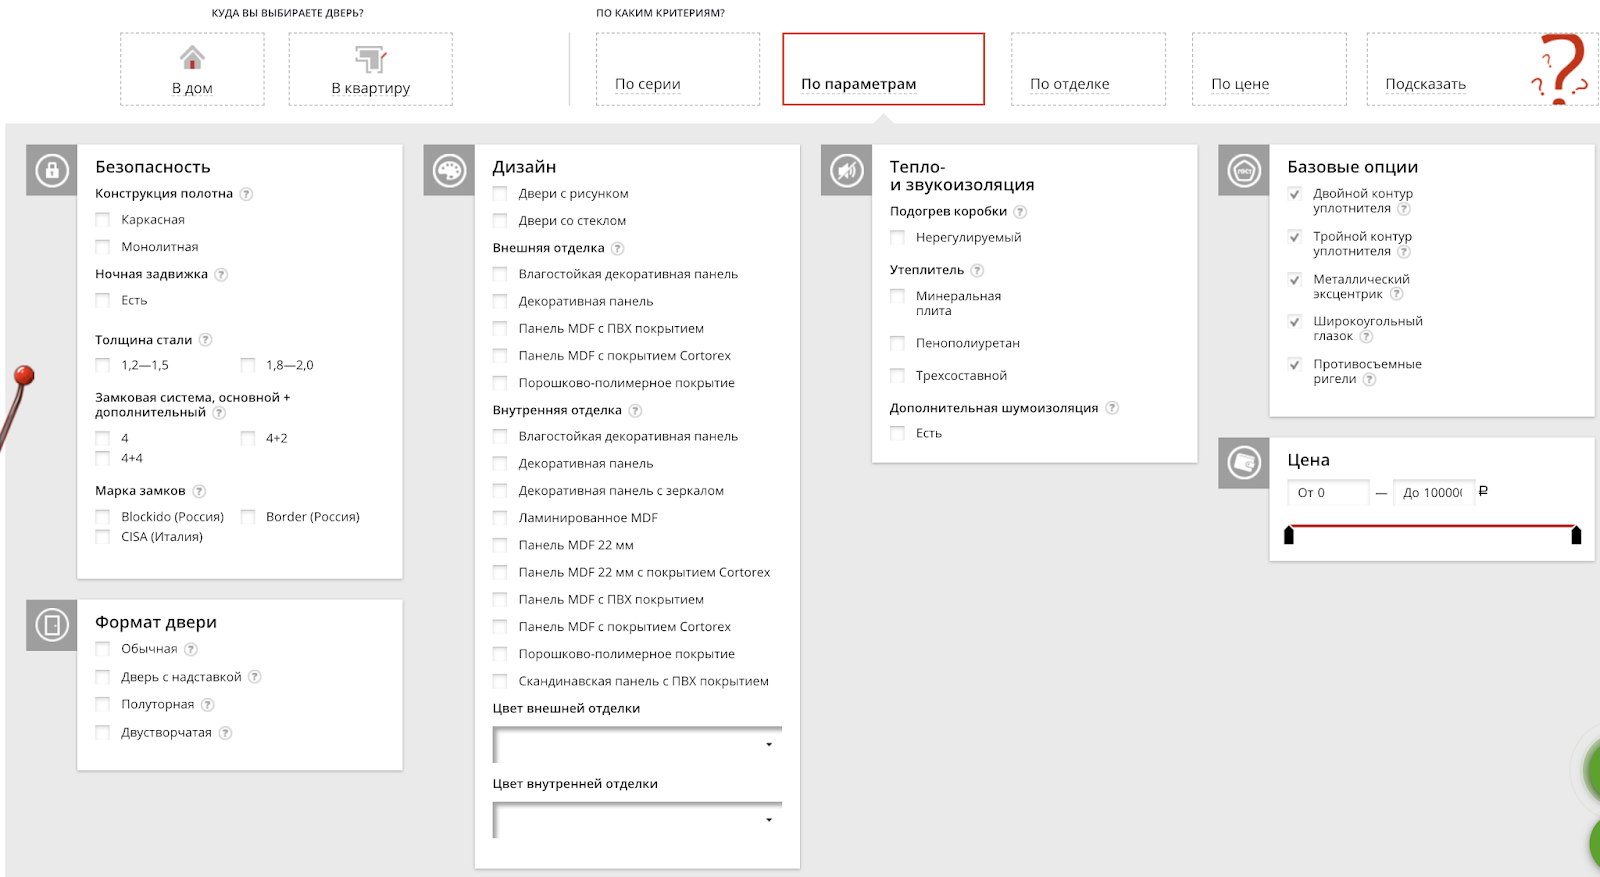The width and height of the screenshot is (1600, 877).
Task: Grab the right price slider handle
Action: (1576, 536)
